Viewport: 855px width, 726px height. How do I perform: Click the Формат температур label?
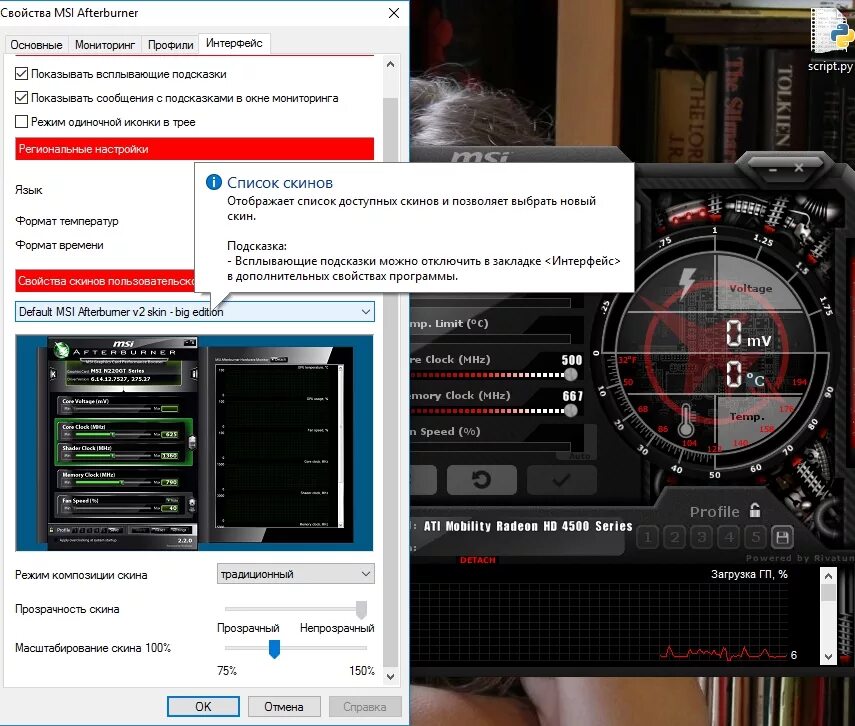[67, 221]
